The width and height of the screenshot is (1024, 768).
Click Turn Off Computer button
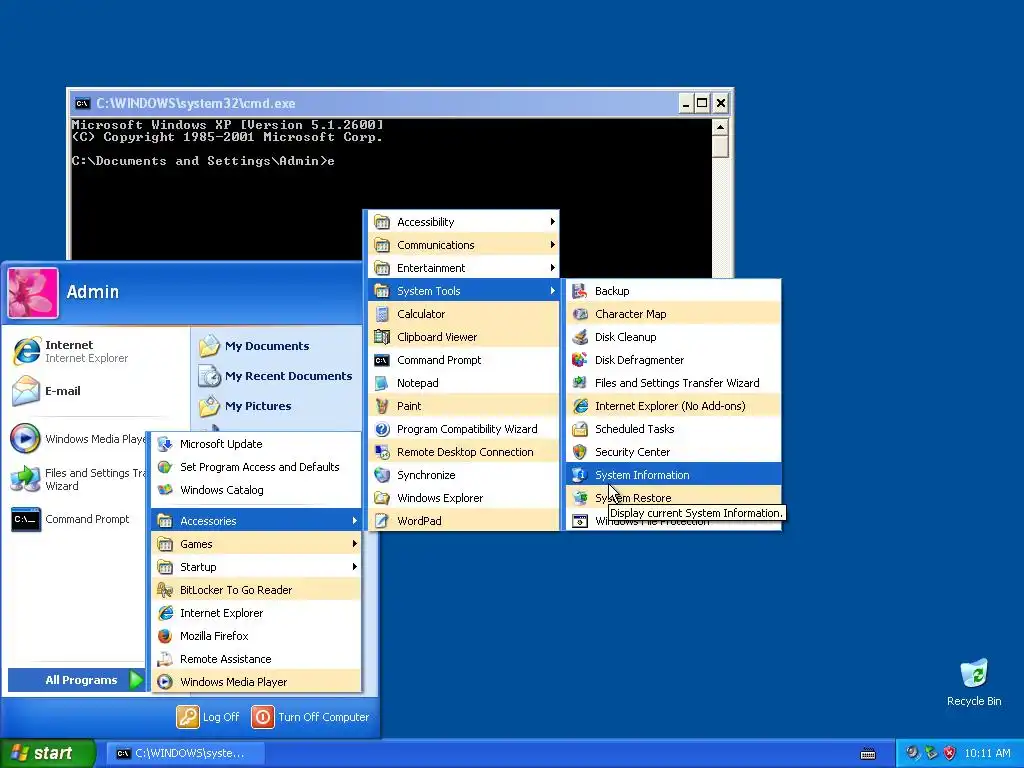click(310, 717)
